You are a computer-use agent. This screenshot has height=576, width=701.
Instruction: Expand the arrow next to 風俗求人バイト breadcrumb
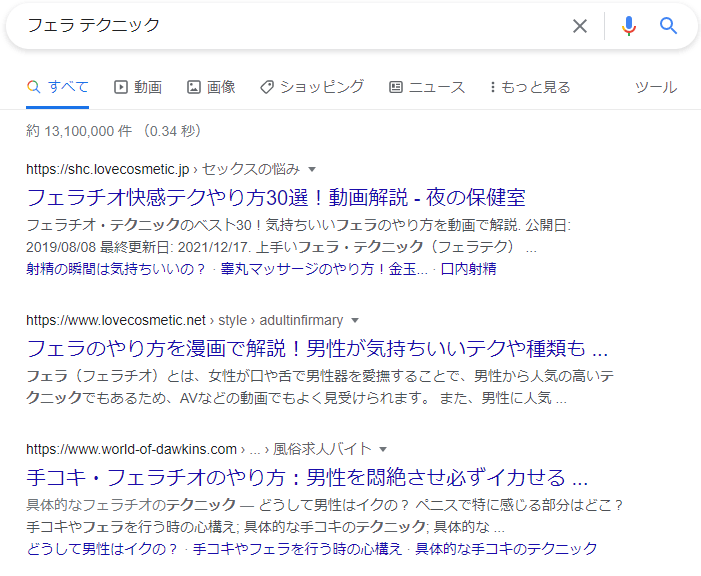[x=383, y=449]
